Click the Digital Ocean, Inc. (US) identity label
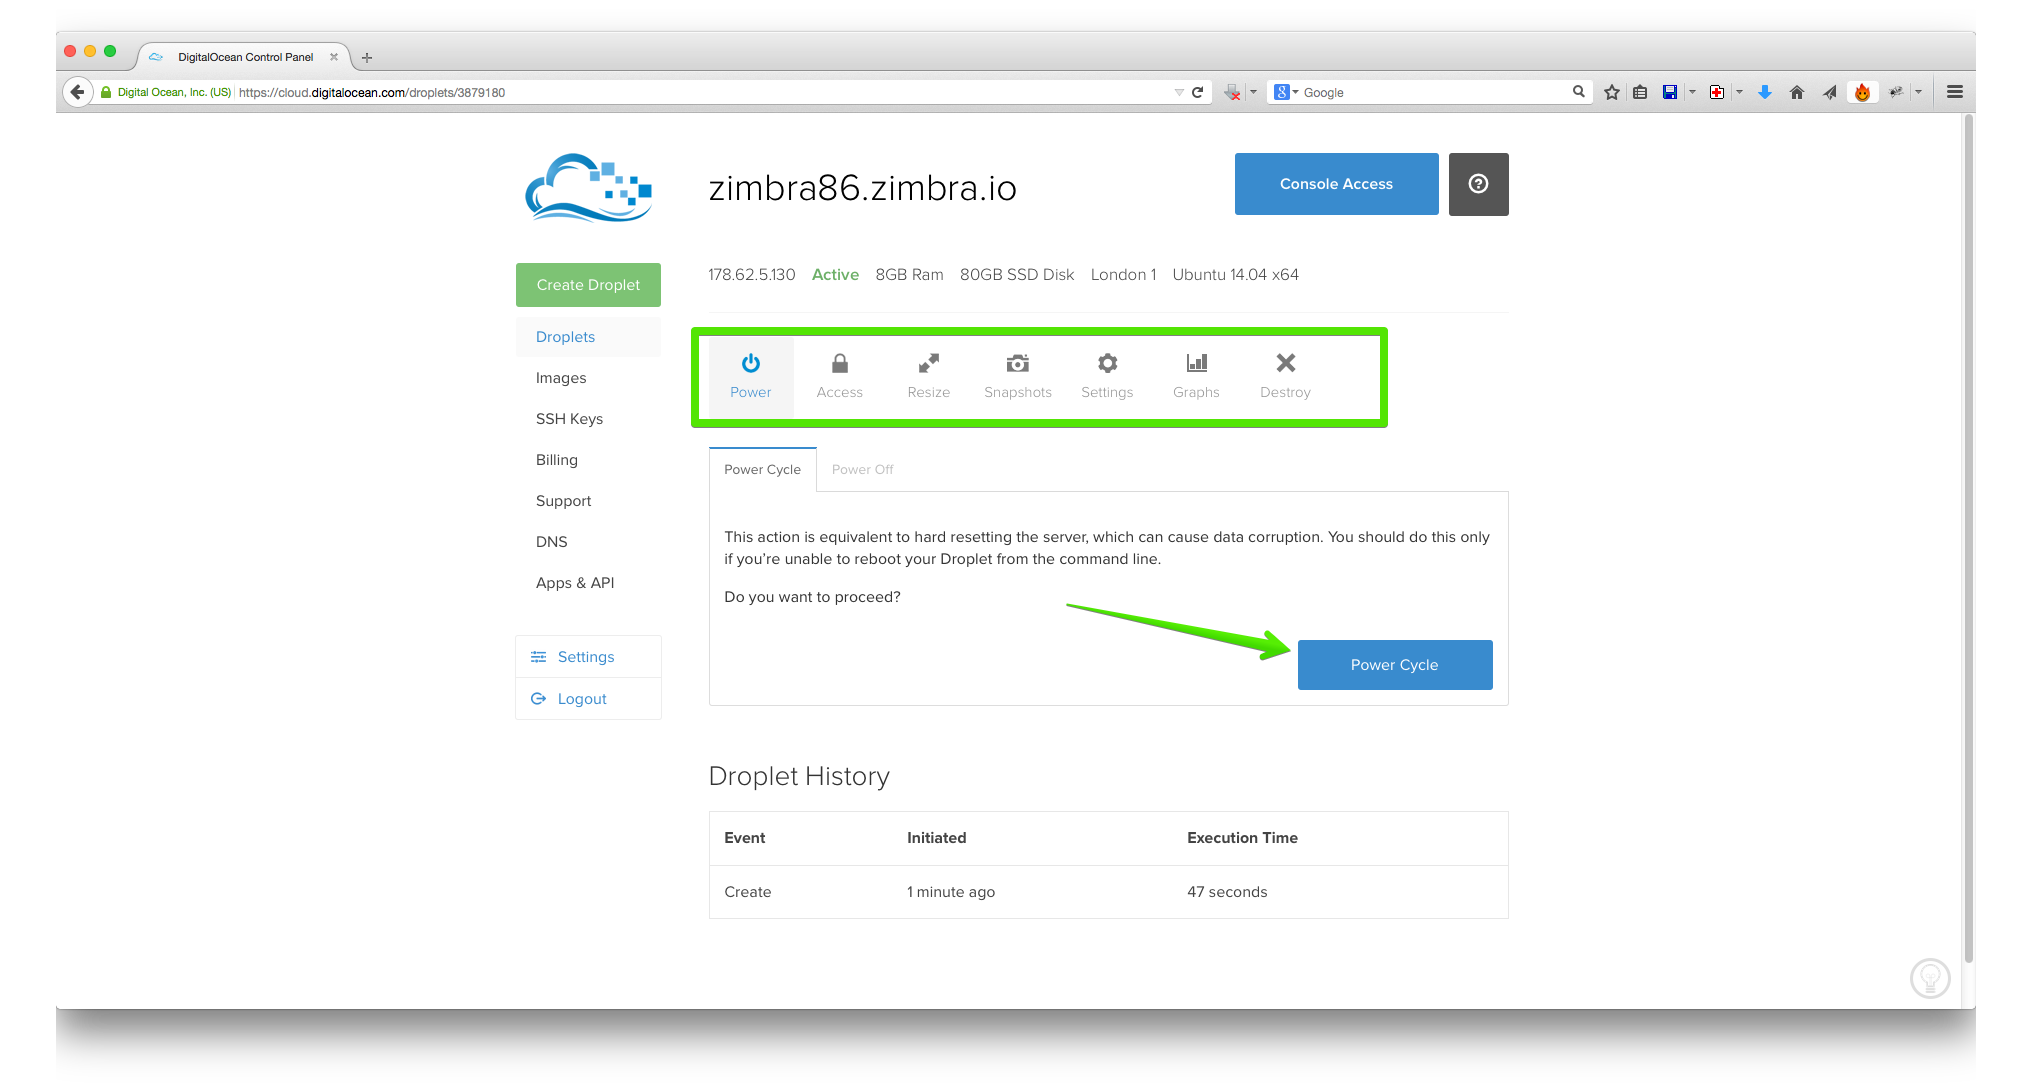This screenshot has width=2032, height=1089. pos(174,92)
